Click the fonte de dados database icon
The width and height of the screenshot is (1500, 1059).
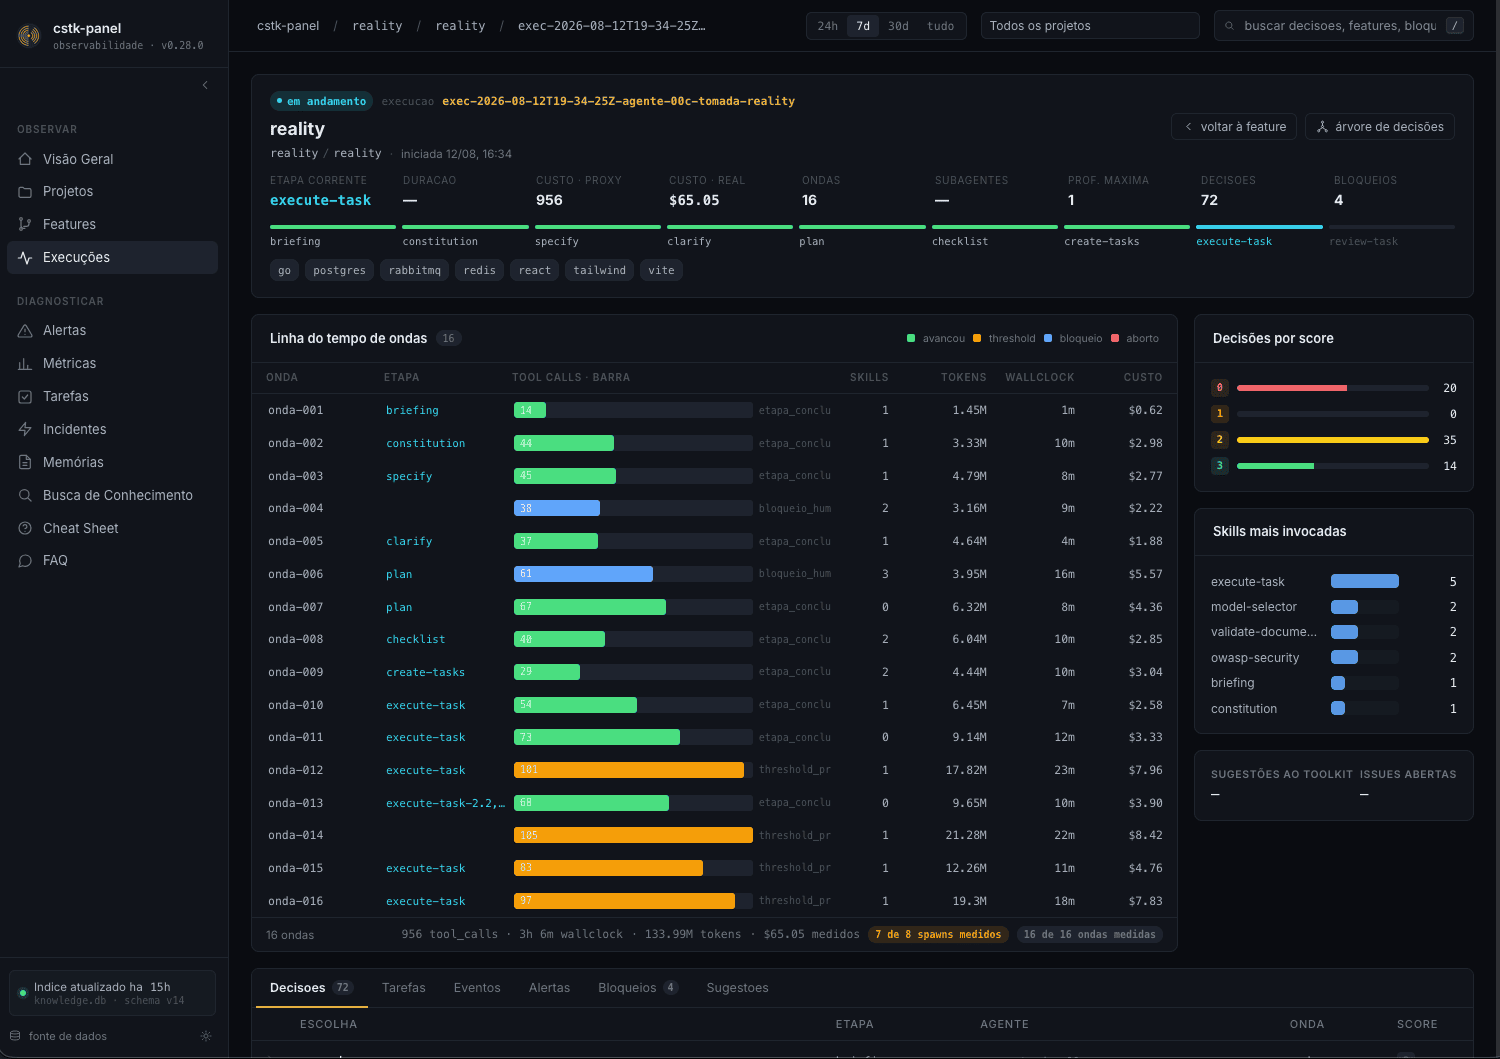click(x=15, y=1036)
